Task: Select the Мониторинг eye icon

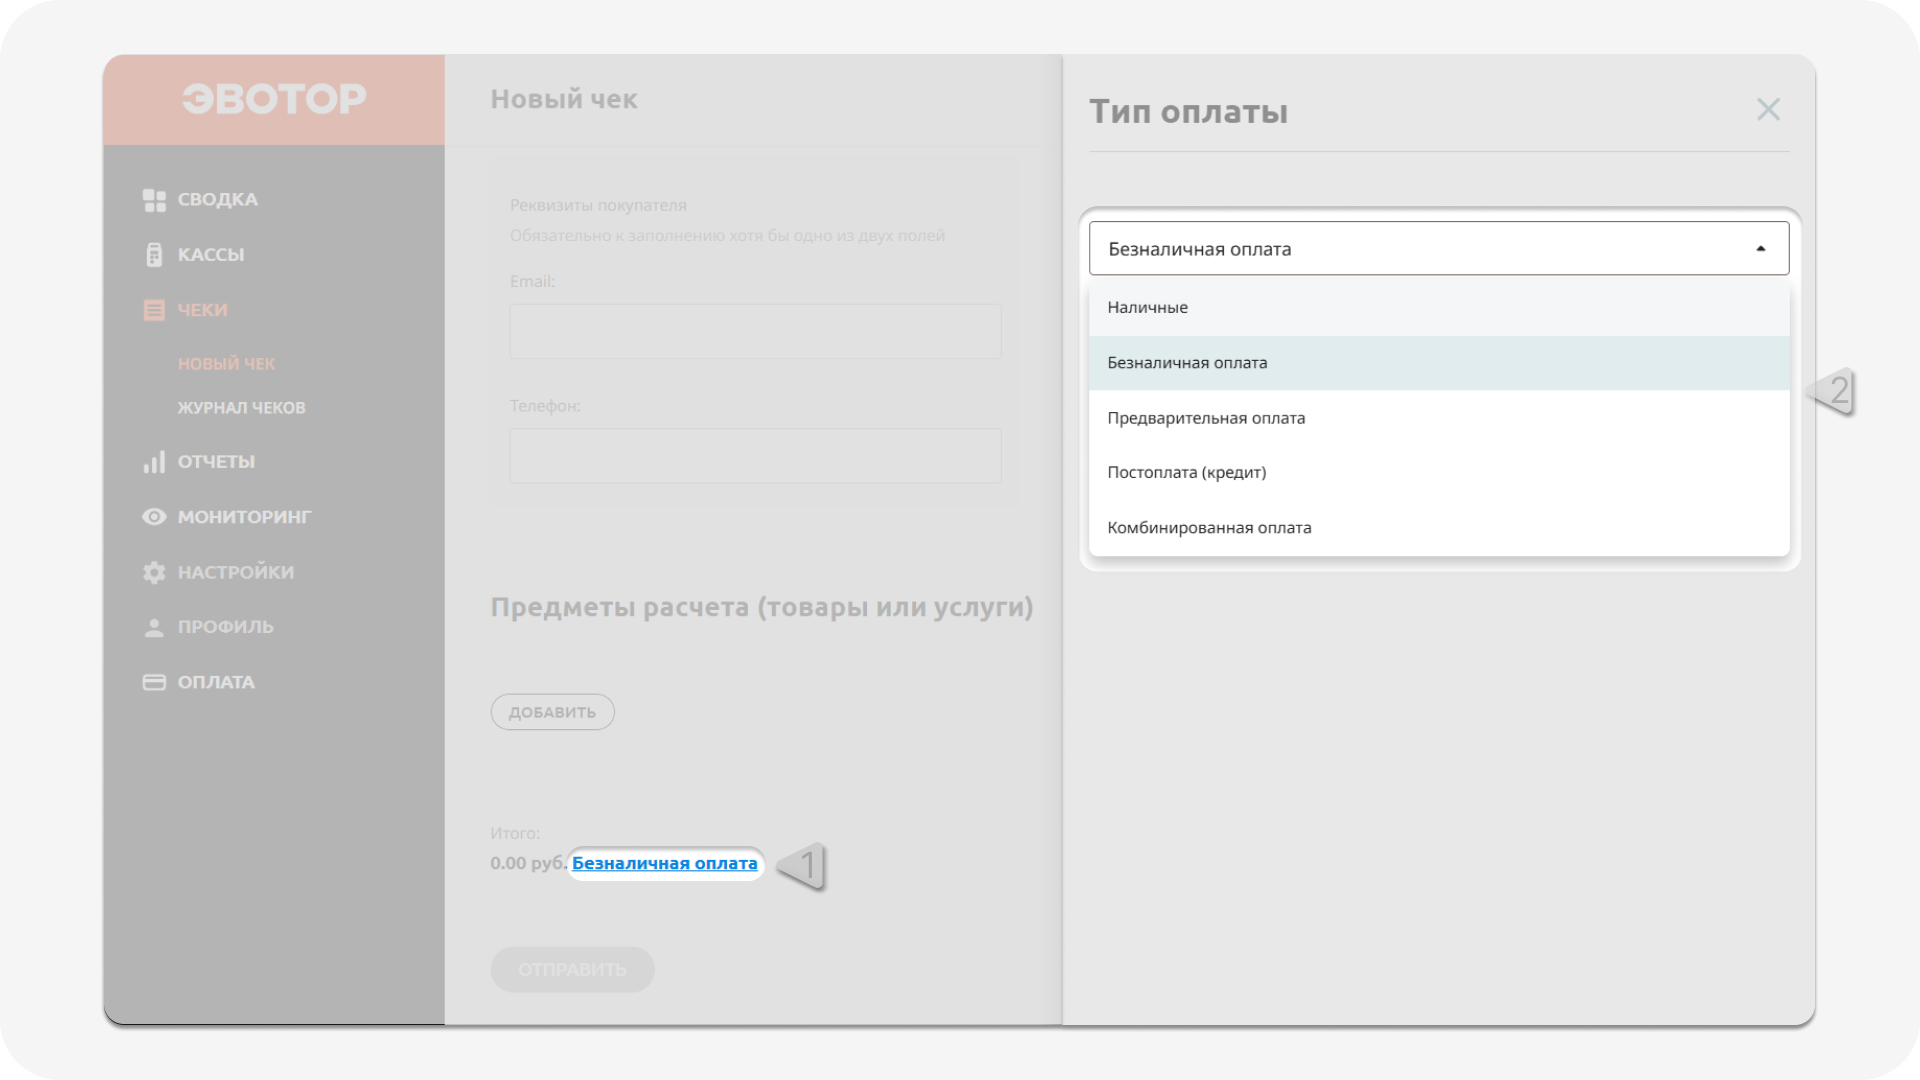Action: tap(153, 516)
